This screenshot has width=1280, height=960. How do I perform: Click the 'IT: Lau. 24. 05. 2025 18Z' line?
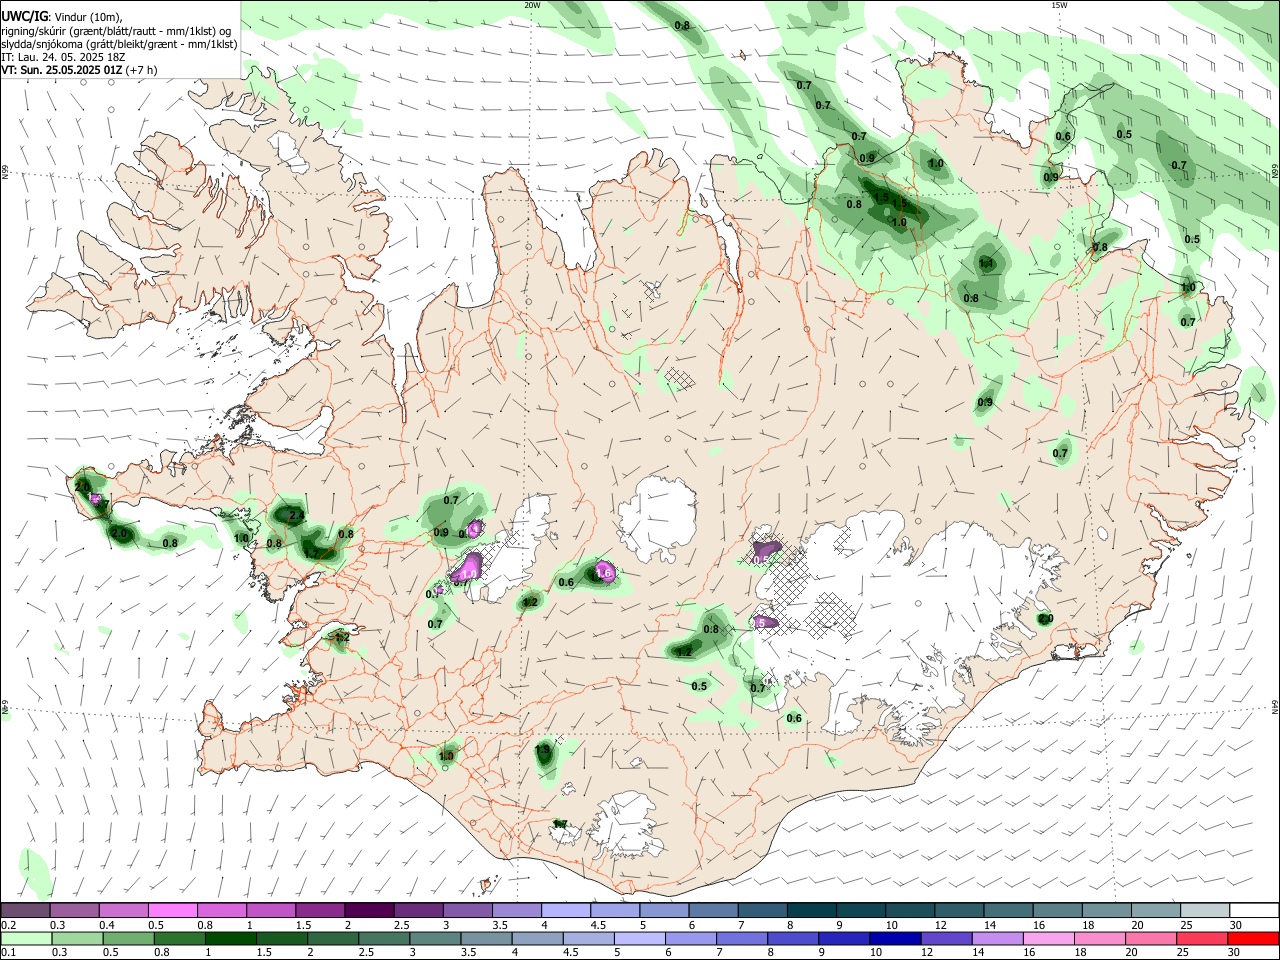pyautogui.click(x=63, y=57)
